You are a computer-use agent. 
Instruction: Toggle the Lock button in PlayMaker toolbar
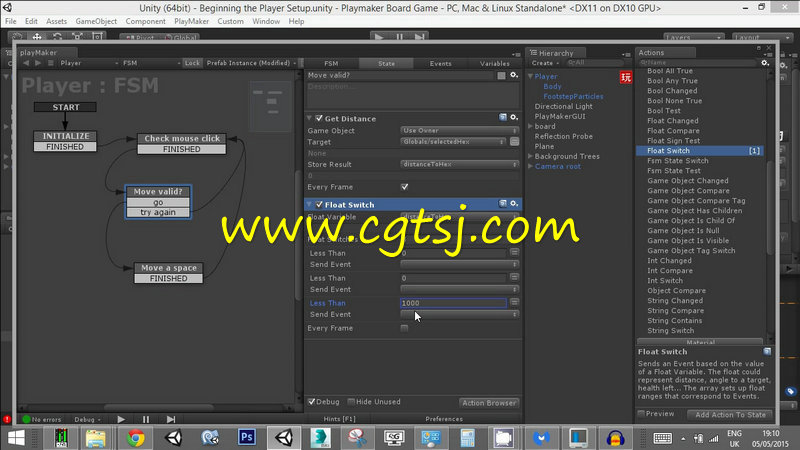coord(192,63)
